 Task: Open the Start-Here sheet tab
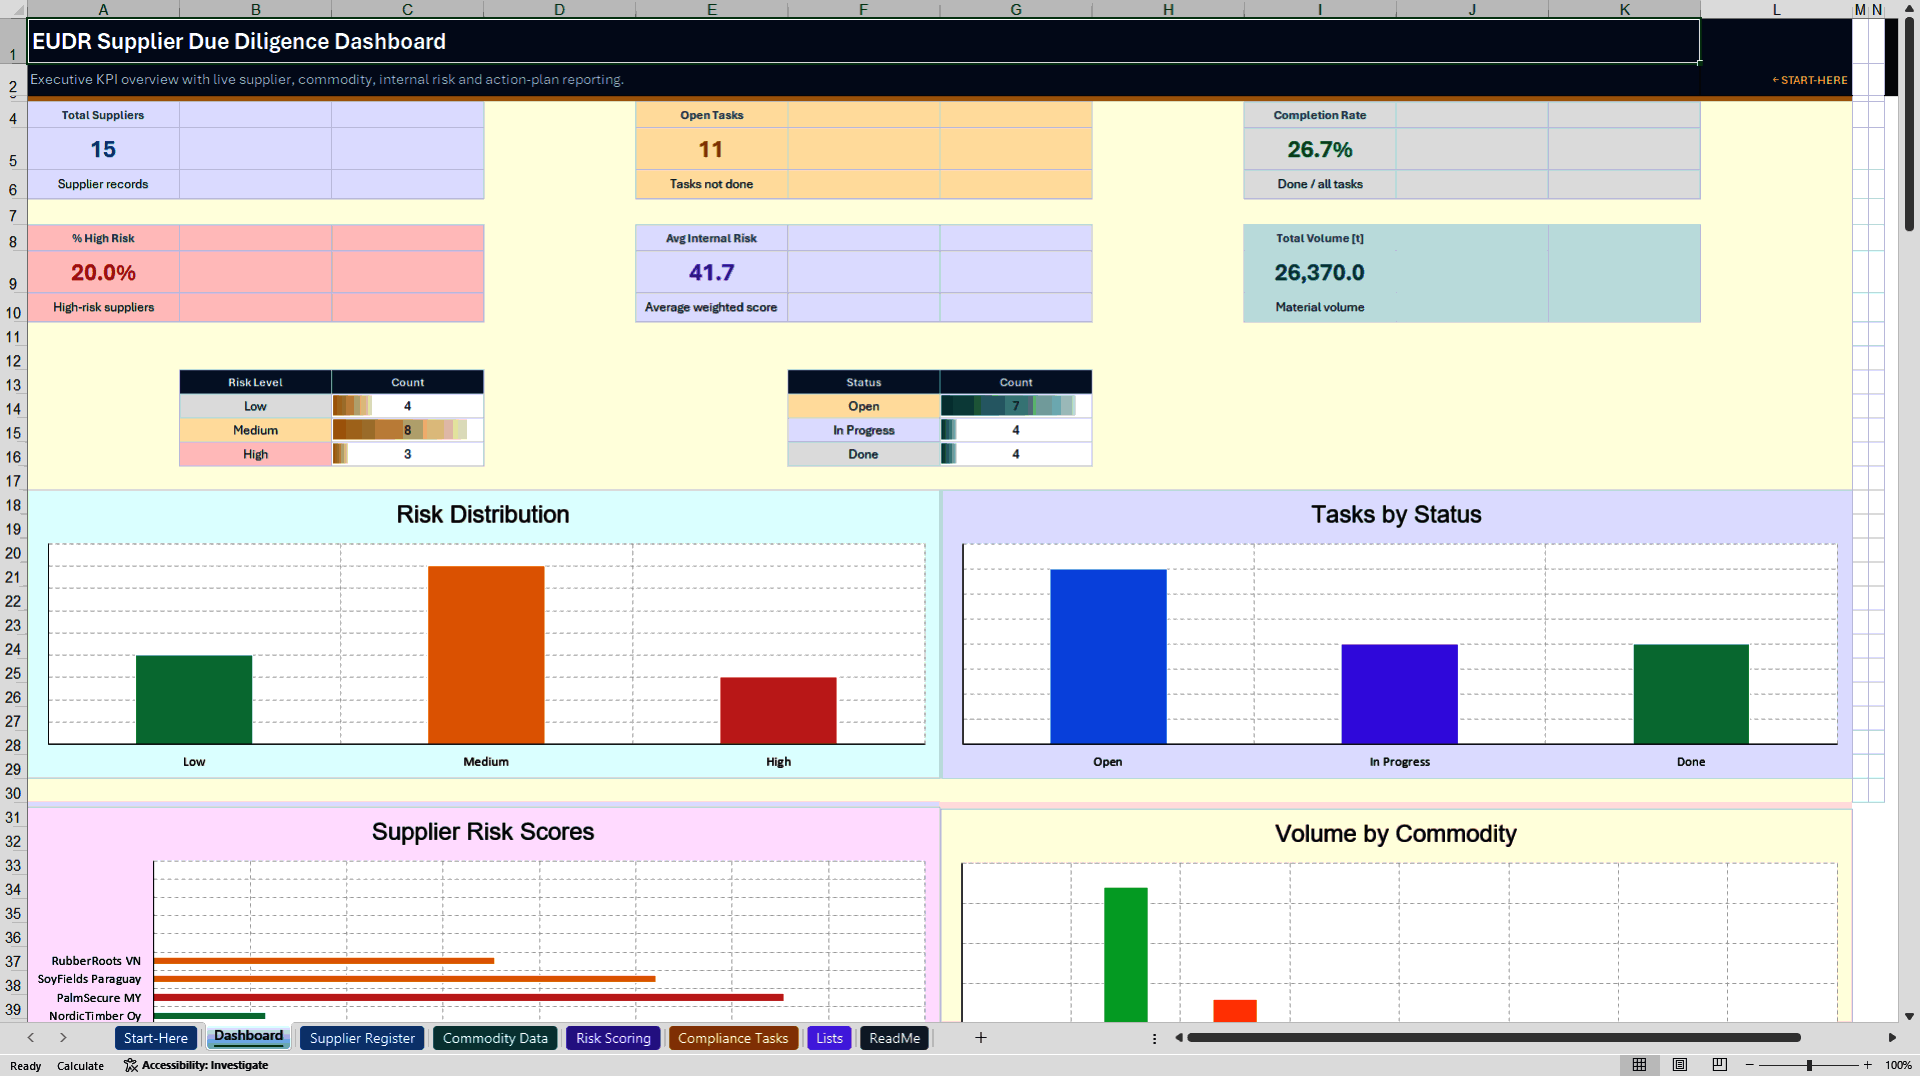tap(156, 1038)
